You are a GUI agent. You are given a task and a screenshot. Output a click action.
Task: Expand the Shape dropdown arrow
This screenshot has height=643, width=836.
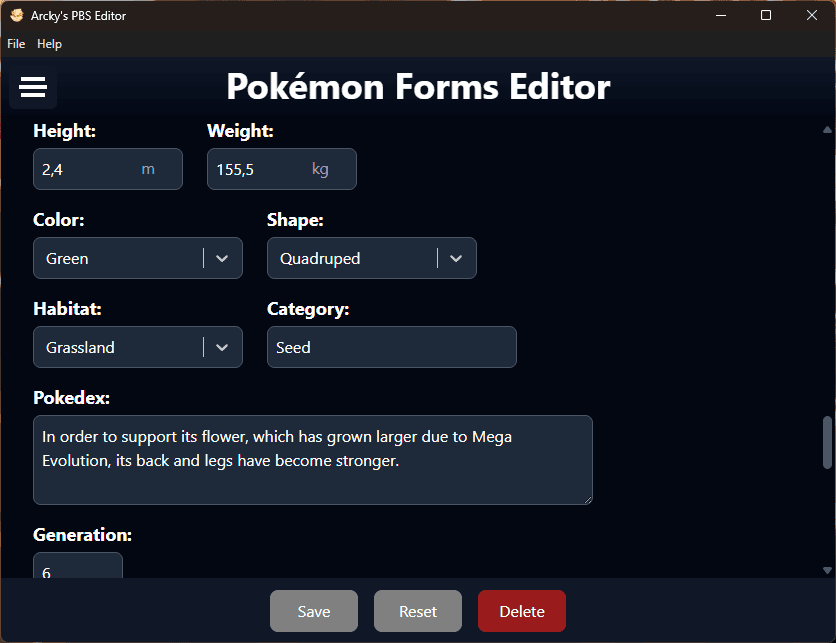click(456, 258)
